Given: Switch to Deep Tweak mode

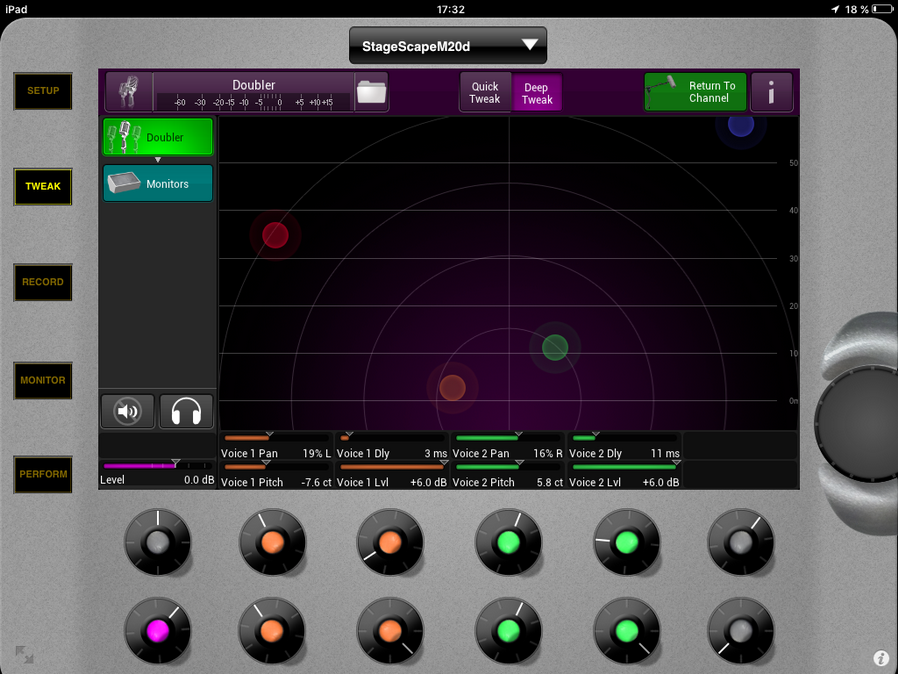Looking at the screenshot, I should [x=537, y=93].
